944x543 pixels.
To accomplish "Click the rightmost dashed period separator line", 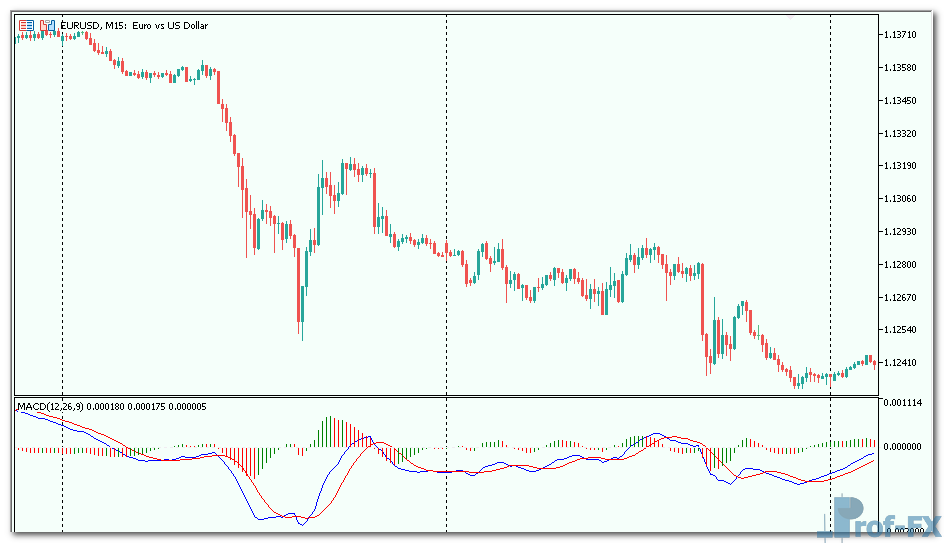I will point(831,200).
